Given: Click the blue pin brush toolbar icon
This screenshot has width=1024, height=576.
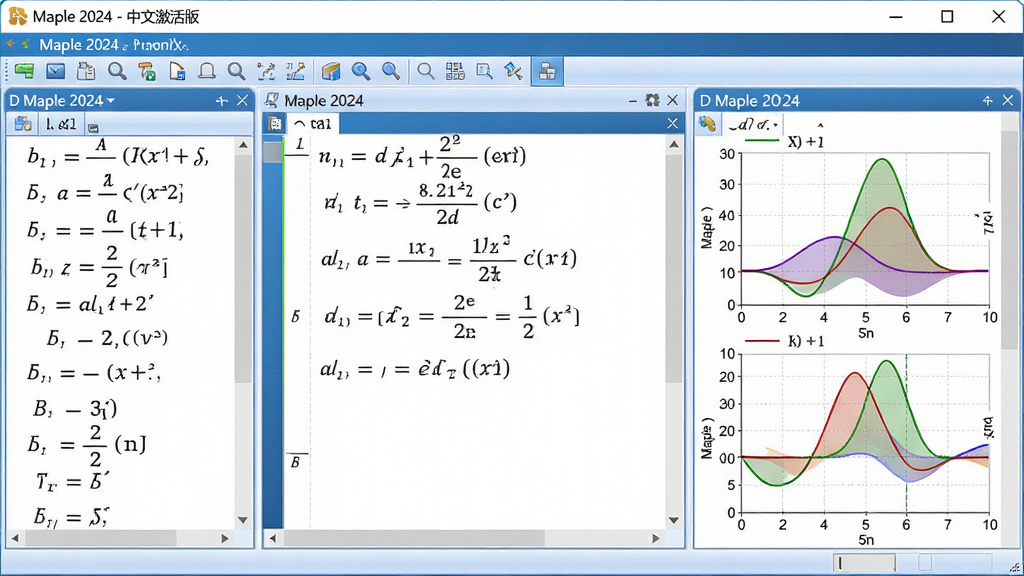Looking at the screenshot, I should click(513, 71).
